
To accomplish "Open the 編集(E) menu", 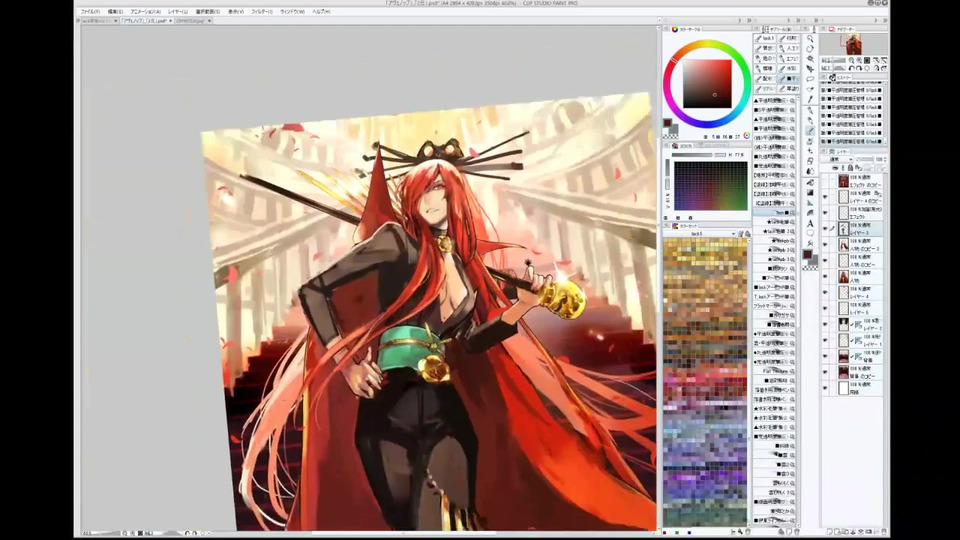I will coord(115,12).
